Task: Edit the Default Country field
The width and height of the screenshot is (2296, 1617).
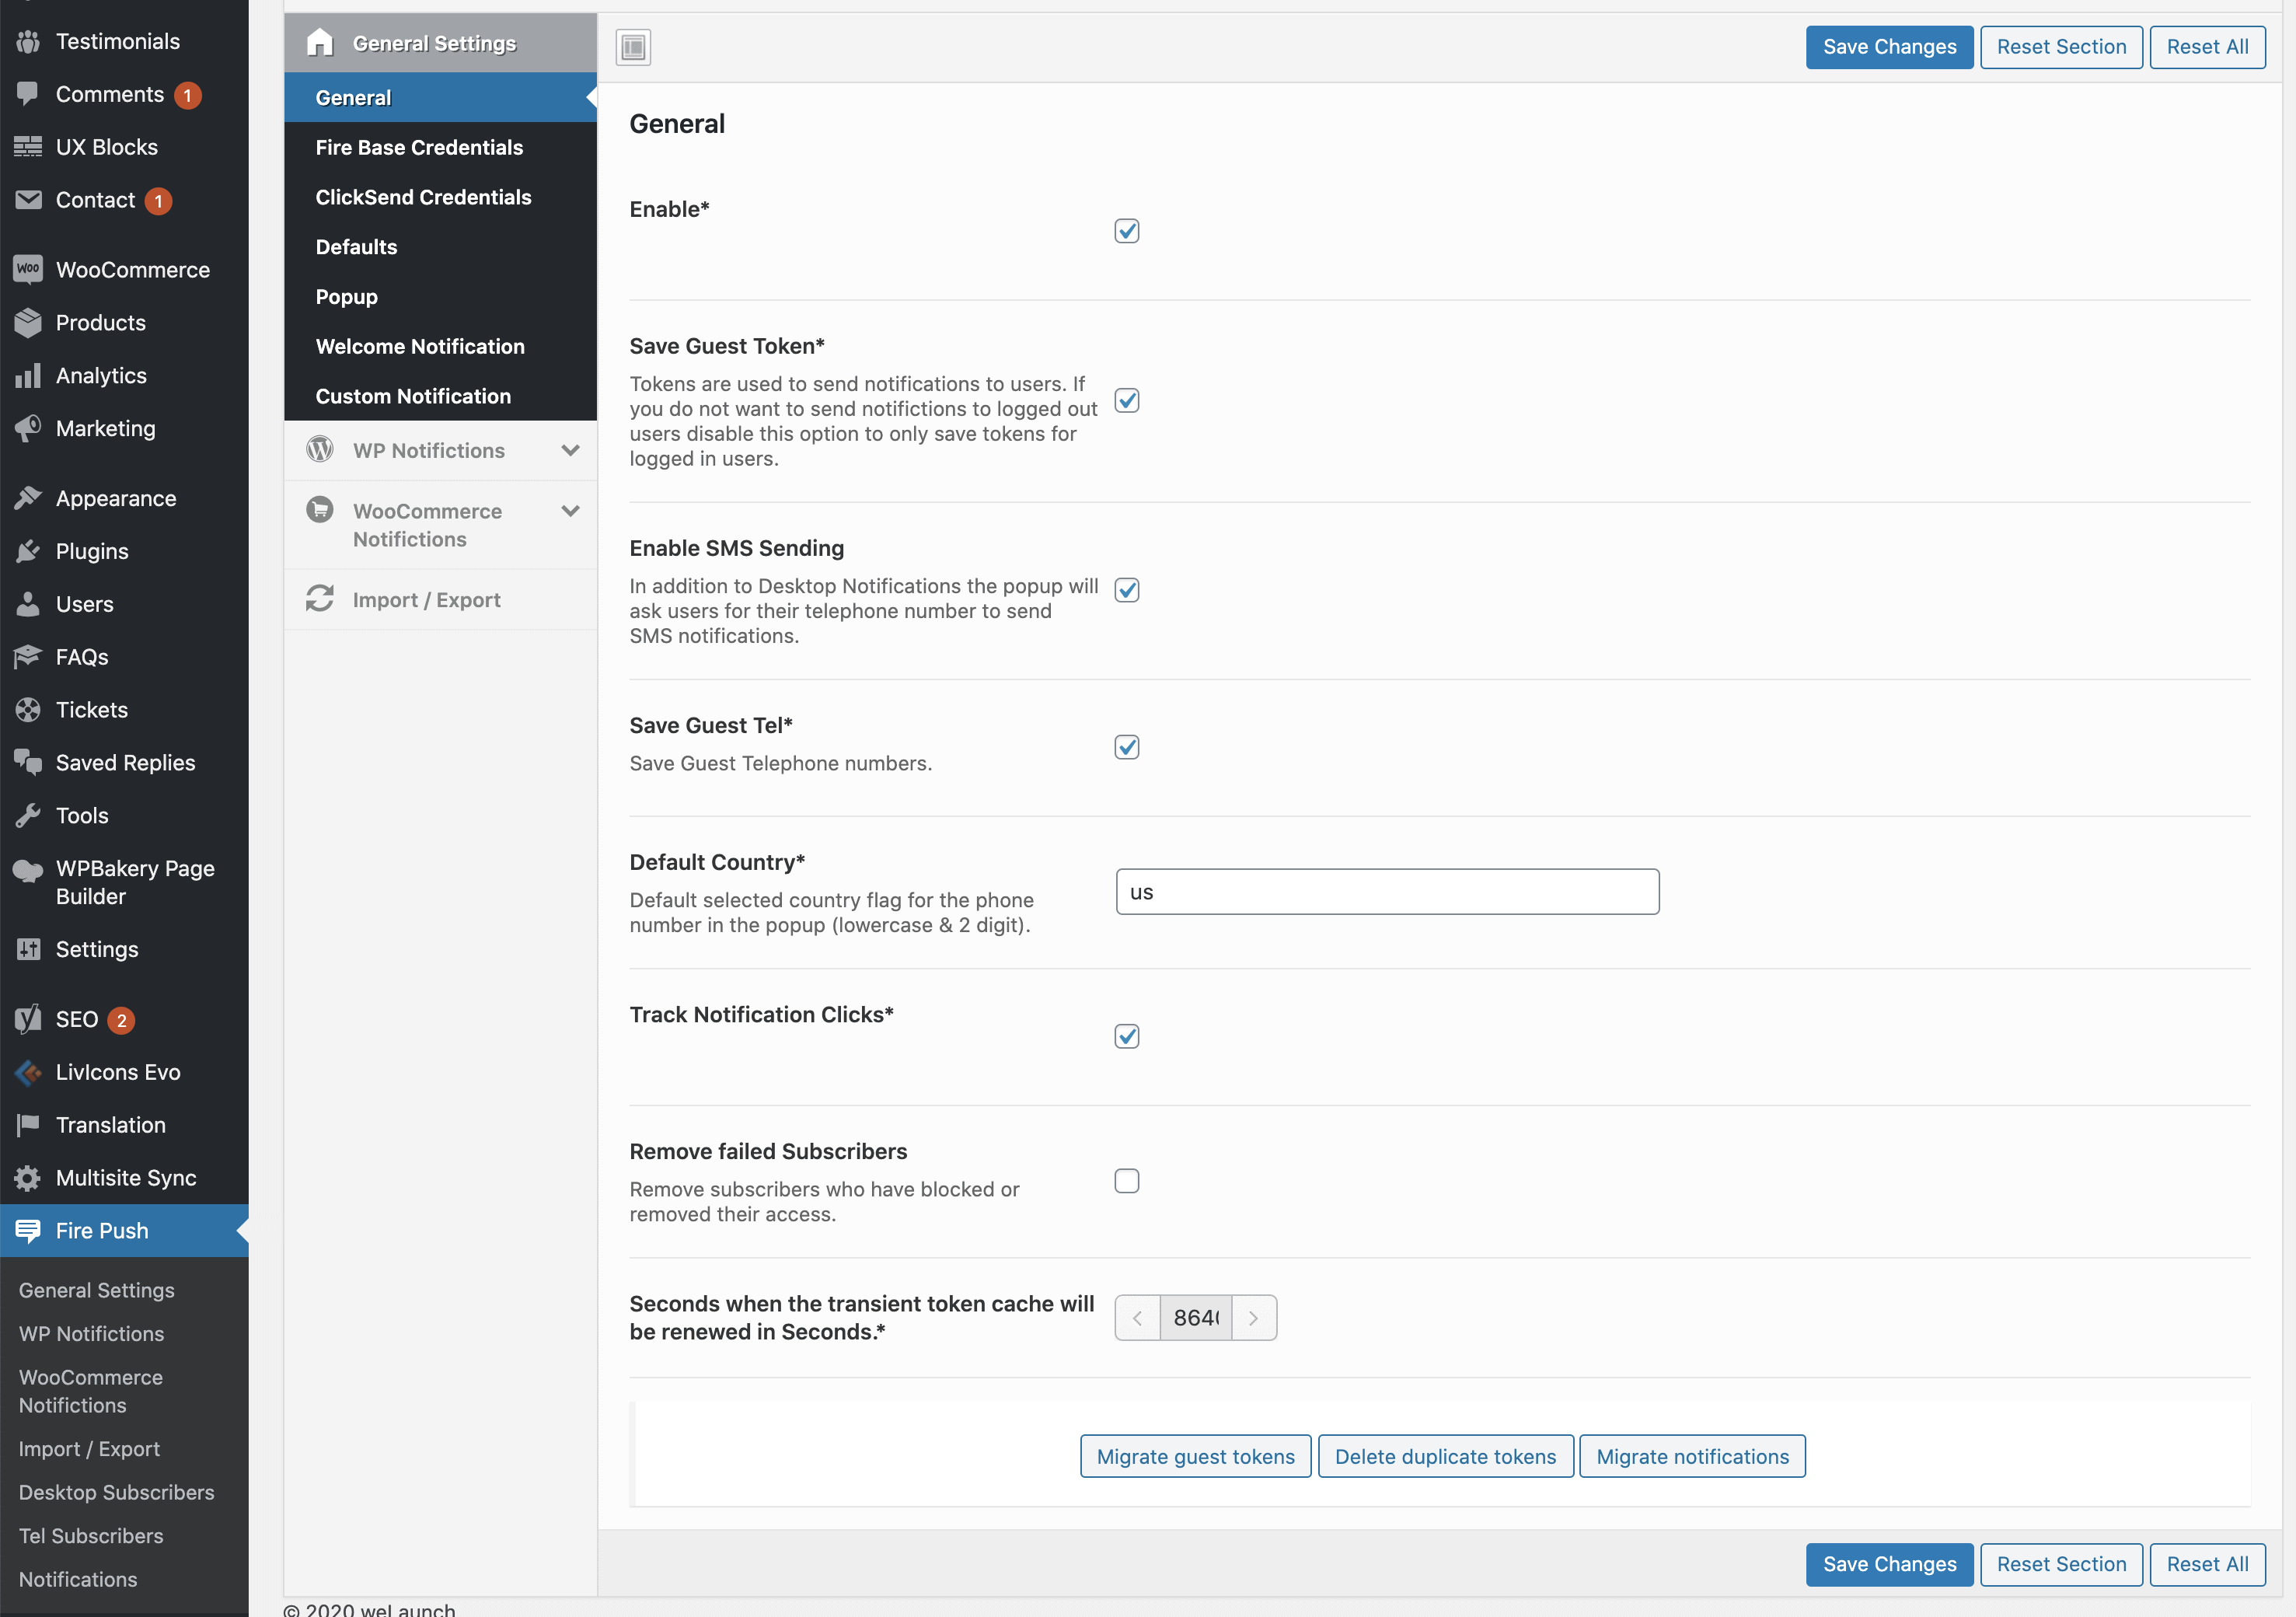Action: (1386, 891)
